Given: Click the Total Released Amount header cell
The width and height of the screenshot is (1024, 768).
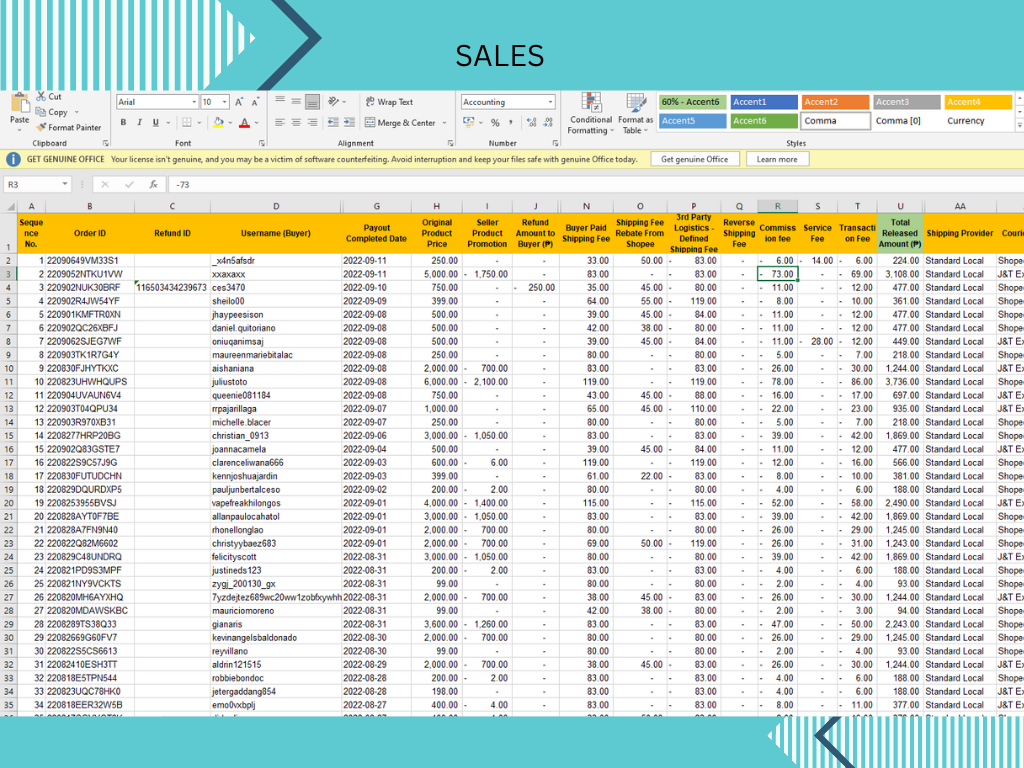Looking at the screenshot, I should coord(900,233).
